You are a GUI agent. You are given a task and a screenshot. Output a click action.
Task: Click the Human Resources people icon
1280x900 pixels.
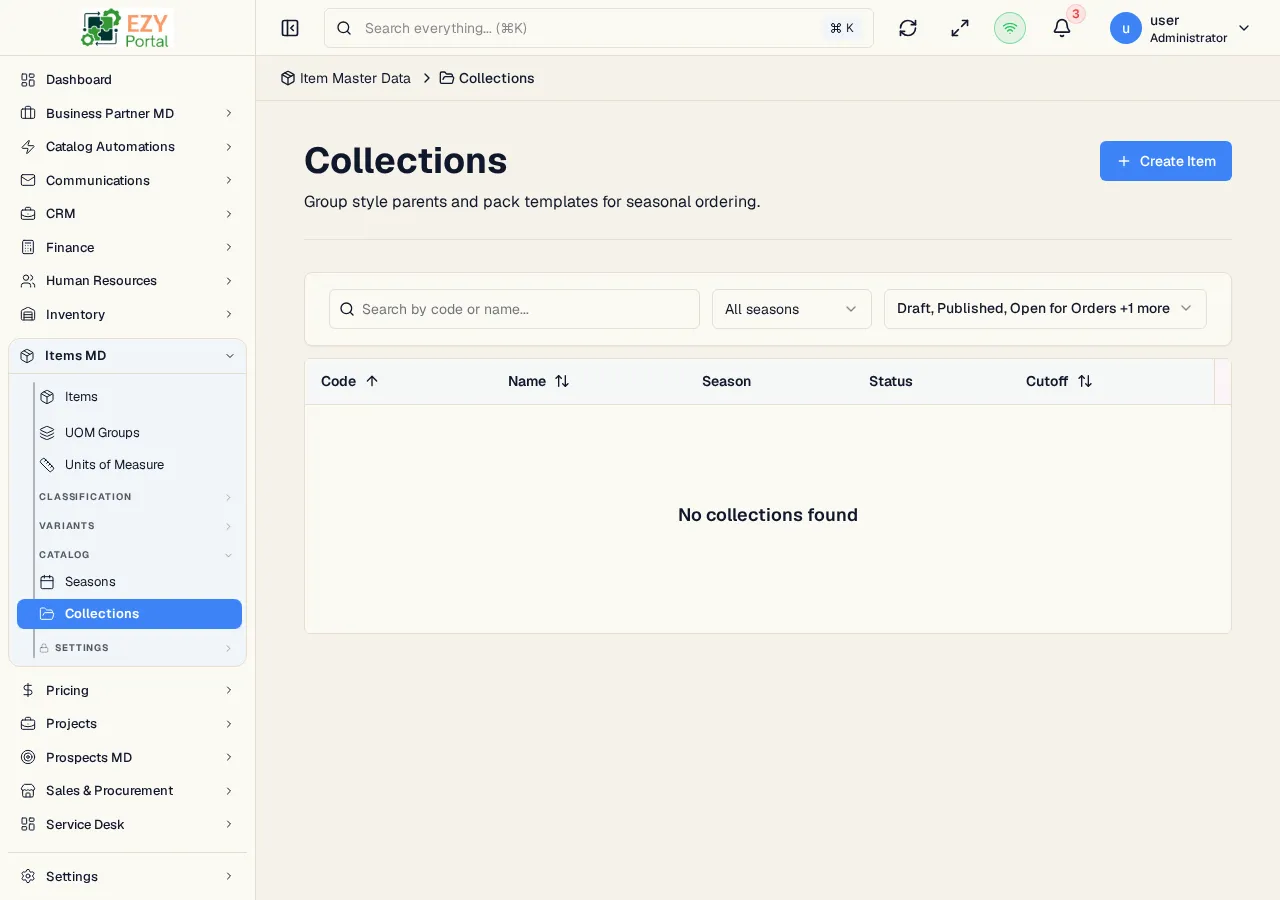tap(28, 281)
